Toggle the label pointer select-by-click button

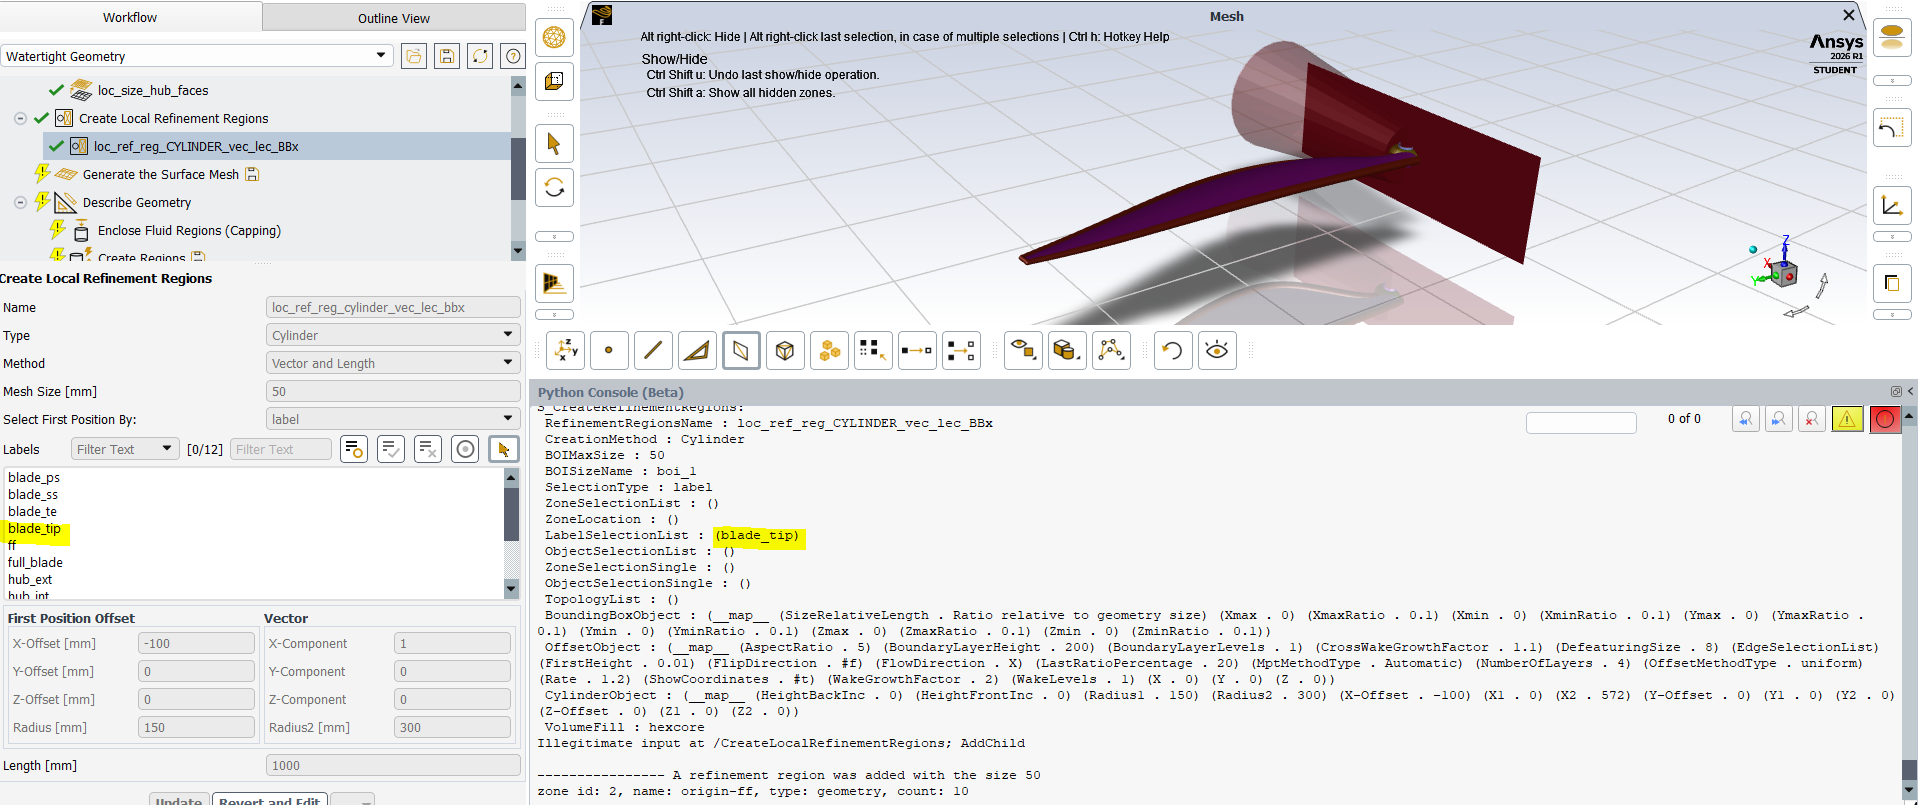[503, 450]
